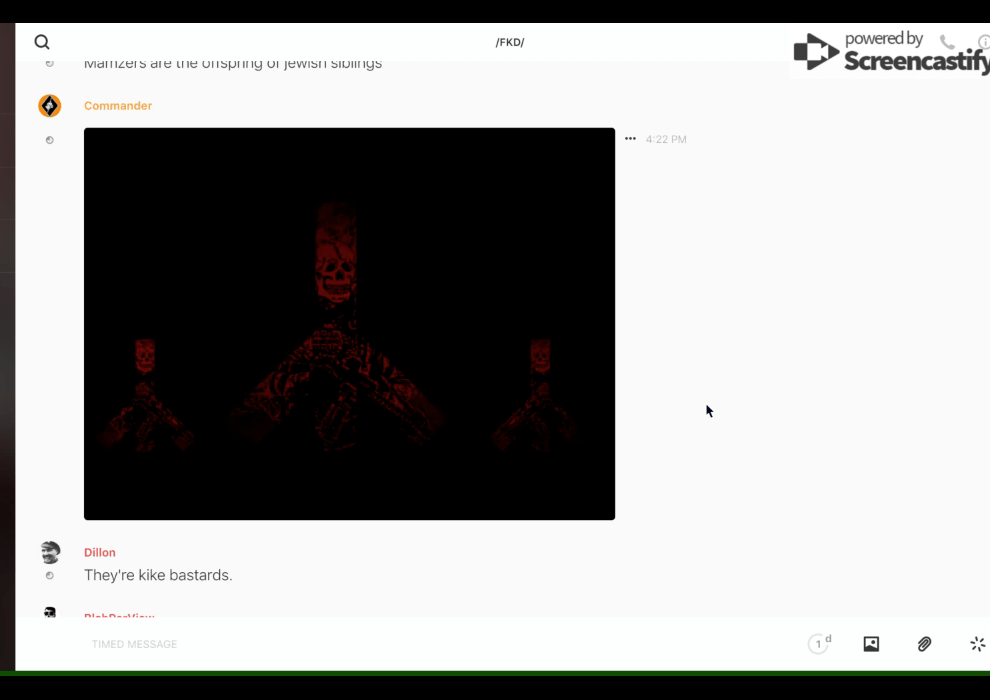
Task: Click the picture icon to send an image
Action: pos(871,644)
